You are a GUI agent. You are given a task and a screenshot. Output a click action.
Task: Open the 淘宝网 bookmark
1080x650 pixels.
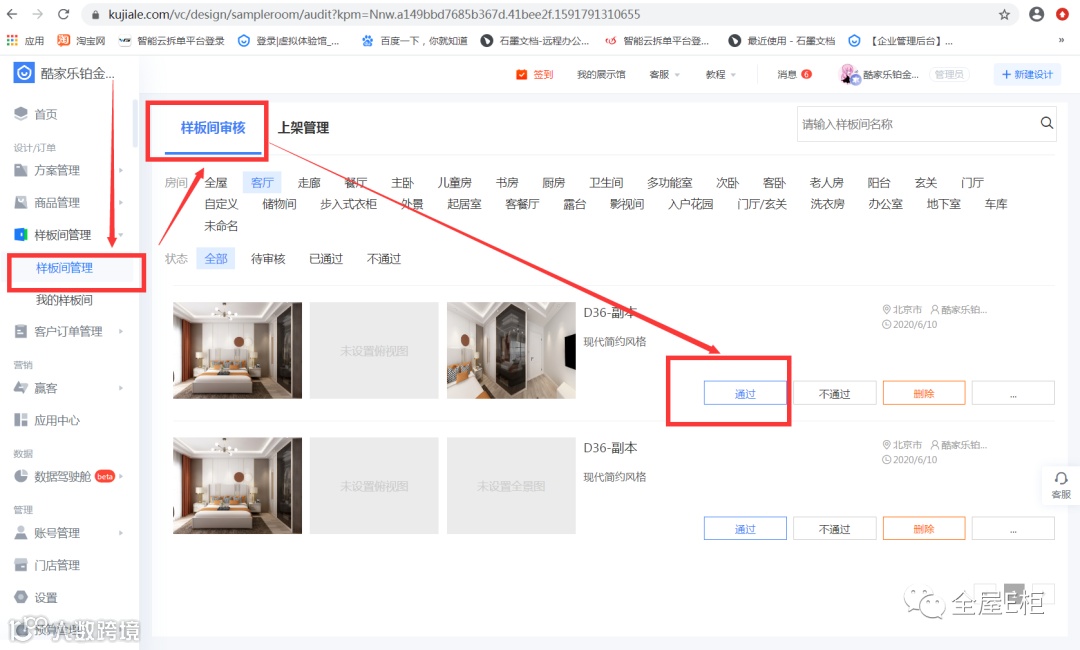81,41
